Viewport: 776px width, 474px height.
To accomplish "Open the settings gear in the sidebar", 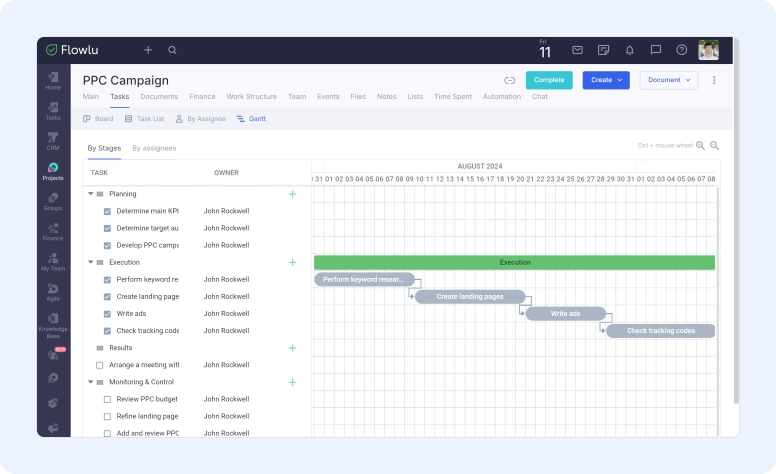I will click(x=53, y=403).
